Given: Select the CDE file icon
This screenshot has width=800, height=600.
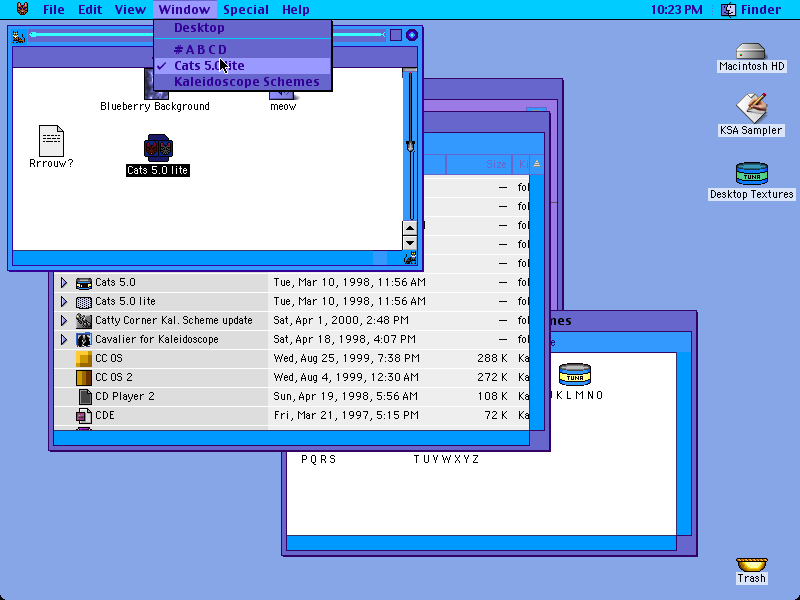Looking at the screenshot, I should 84,416.
